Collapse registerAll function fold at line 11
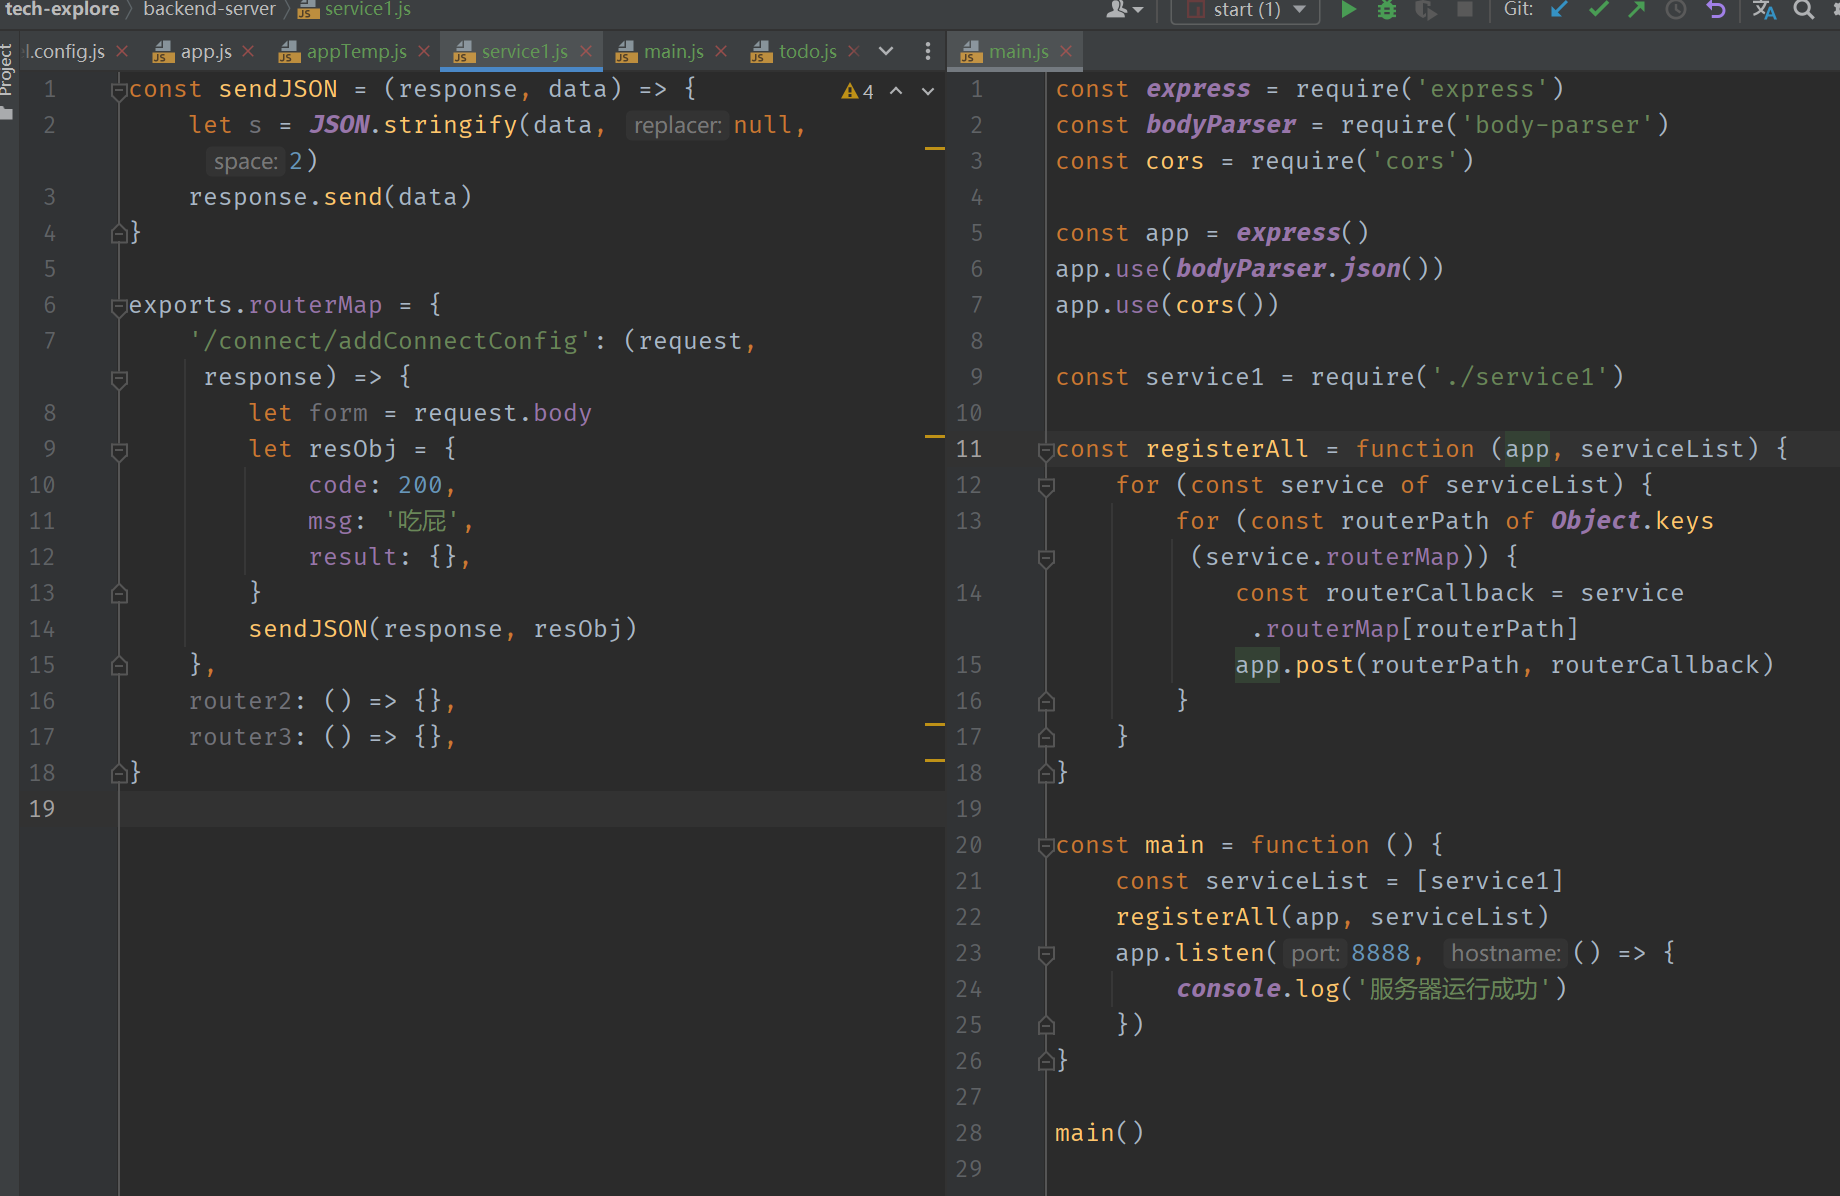 pyautogui.click(x=1046, y=451)
